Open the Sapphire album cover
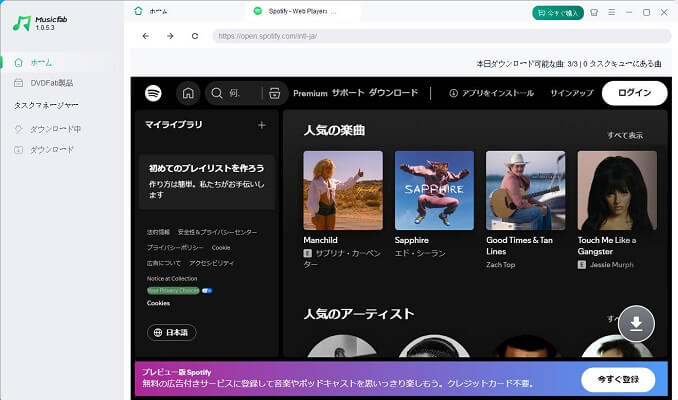Image resolution: width=678 pixels, height=400 pixels. [x=434, y=190]
